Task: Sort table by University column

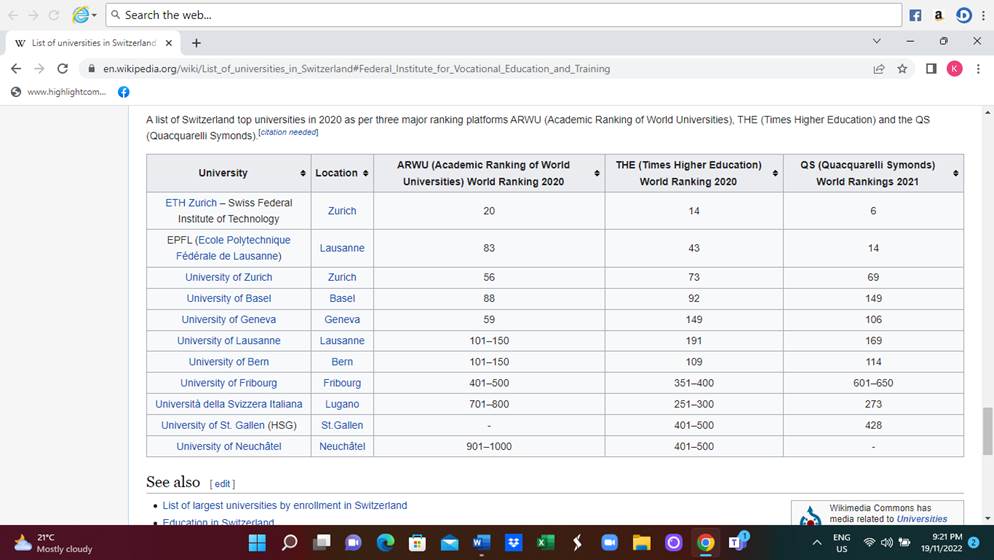Action: [x=303, y=173]
